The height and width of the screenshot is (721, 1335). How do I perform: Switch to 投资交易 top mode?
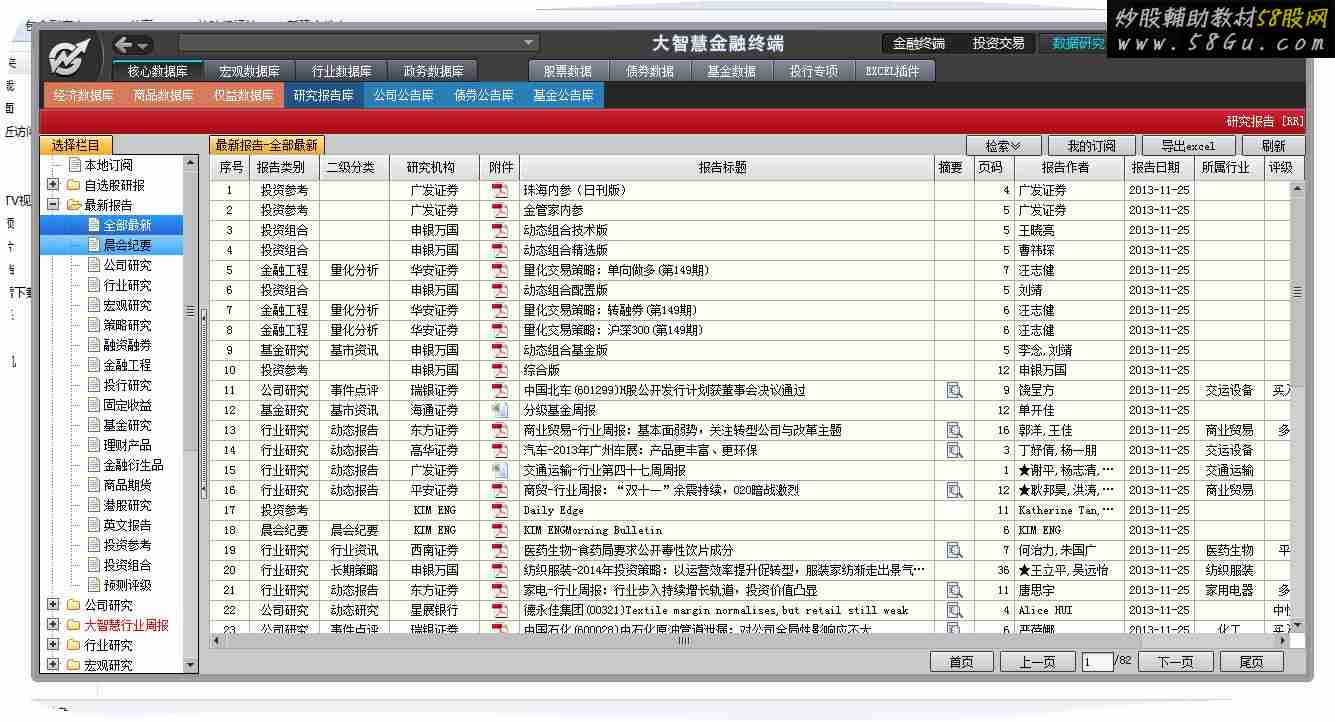(x=998, y=43)
